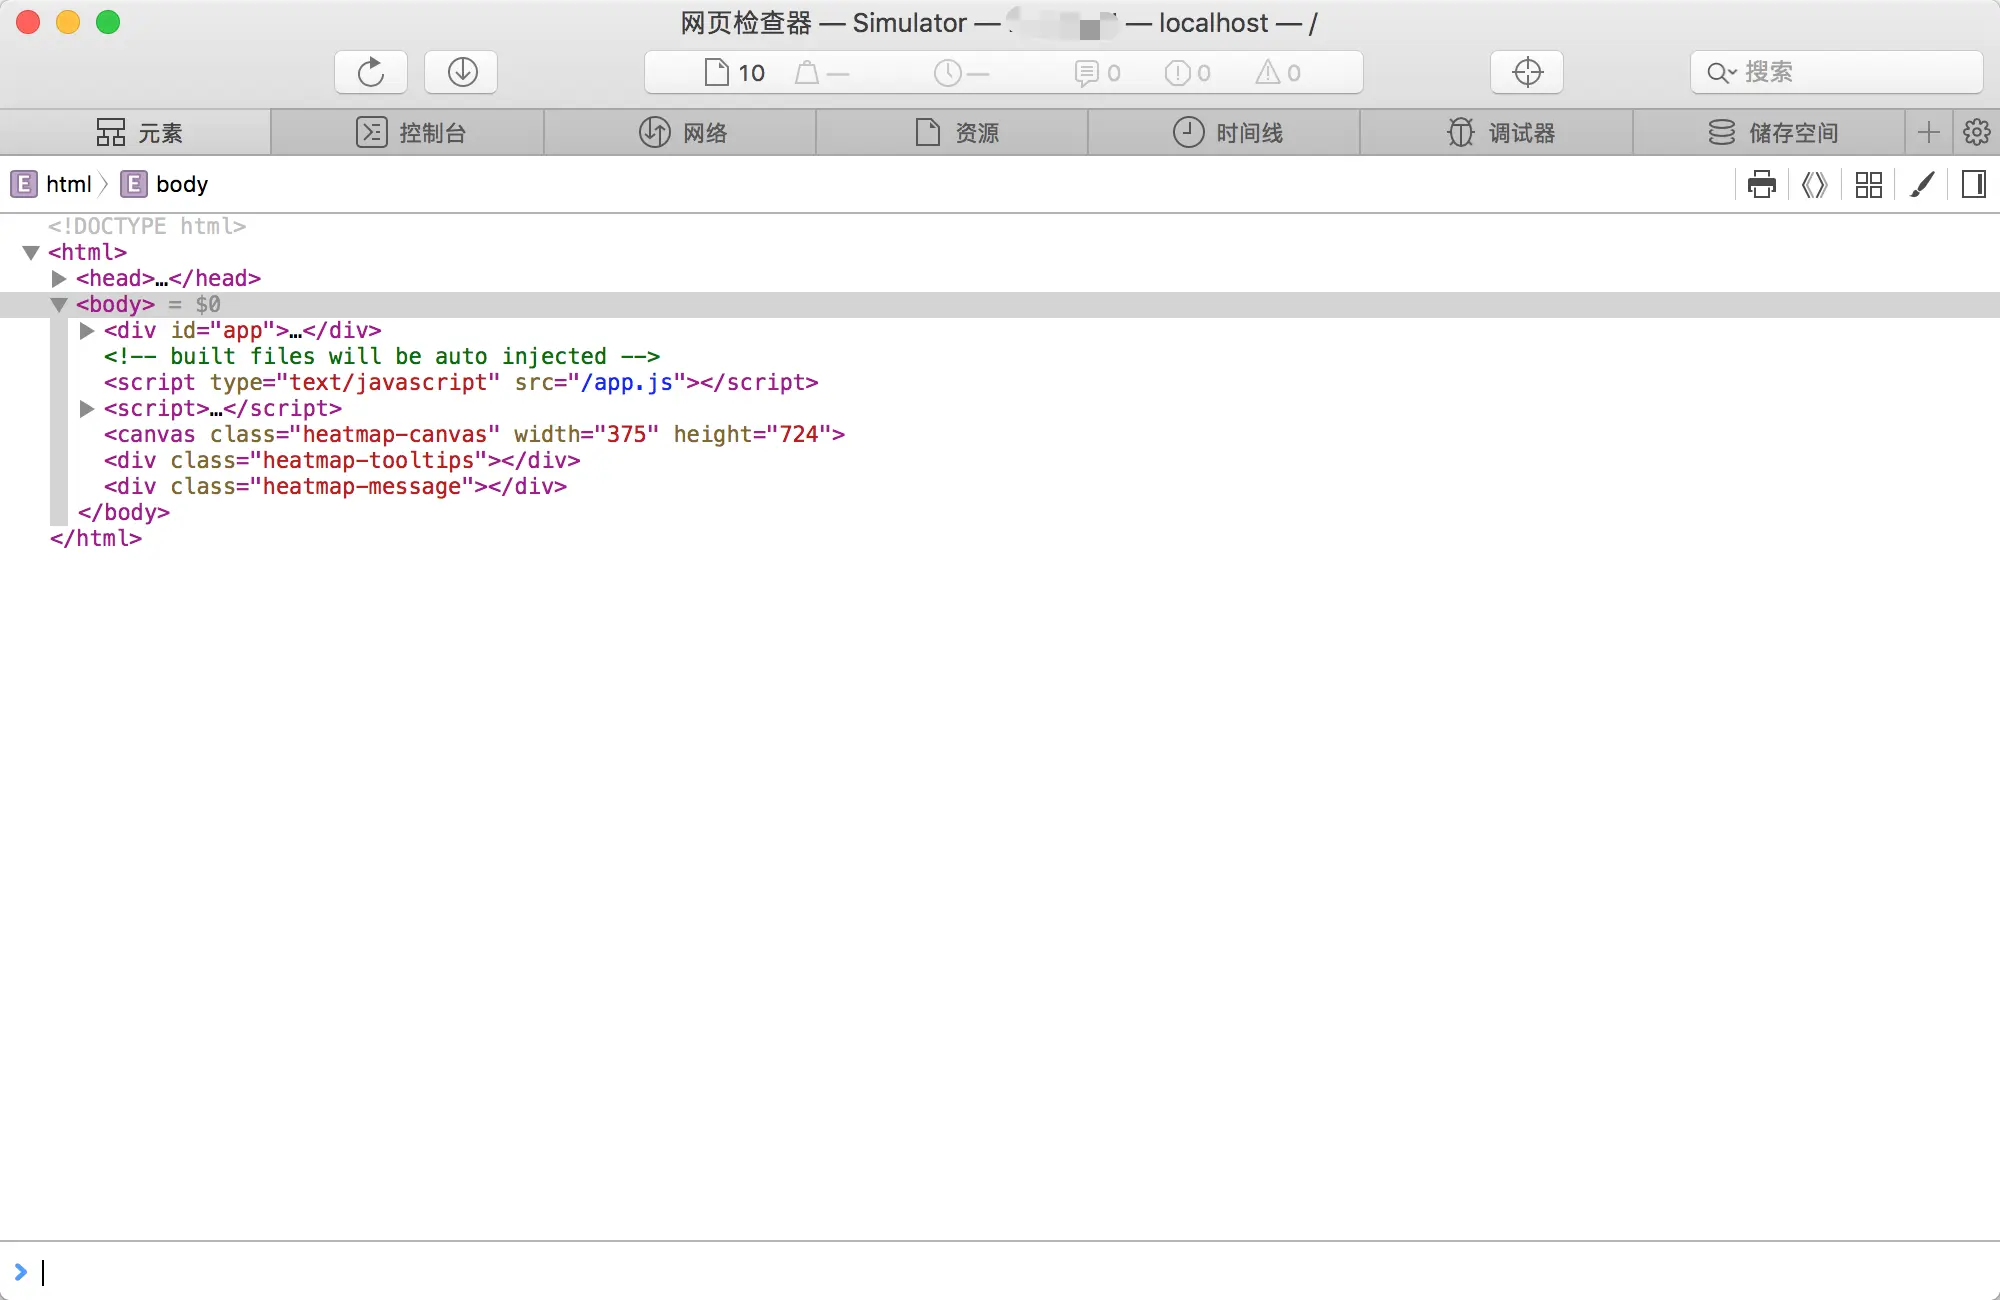Expand the head element disclosure triangle
The image size is (2000, 1300).
[x=59, y=279]
